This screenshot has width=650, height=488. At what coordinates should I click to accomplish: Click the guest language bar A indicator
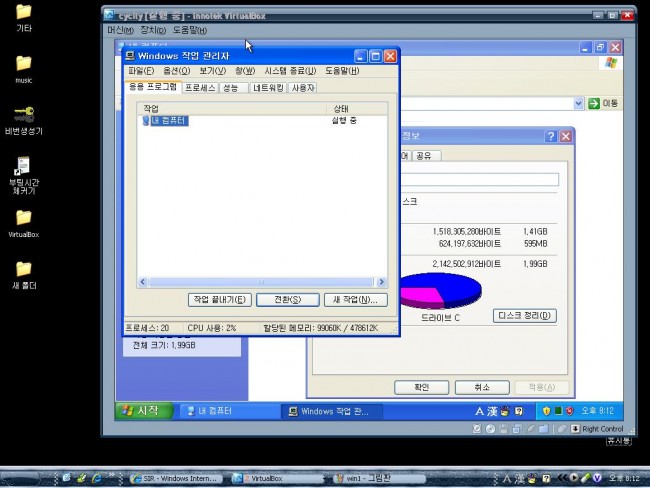479,411
